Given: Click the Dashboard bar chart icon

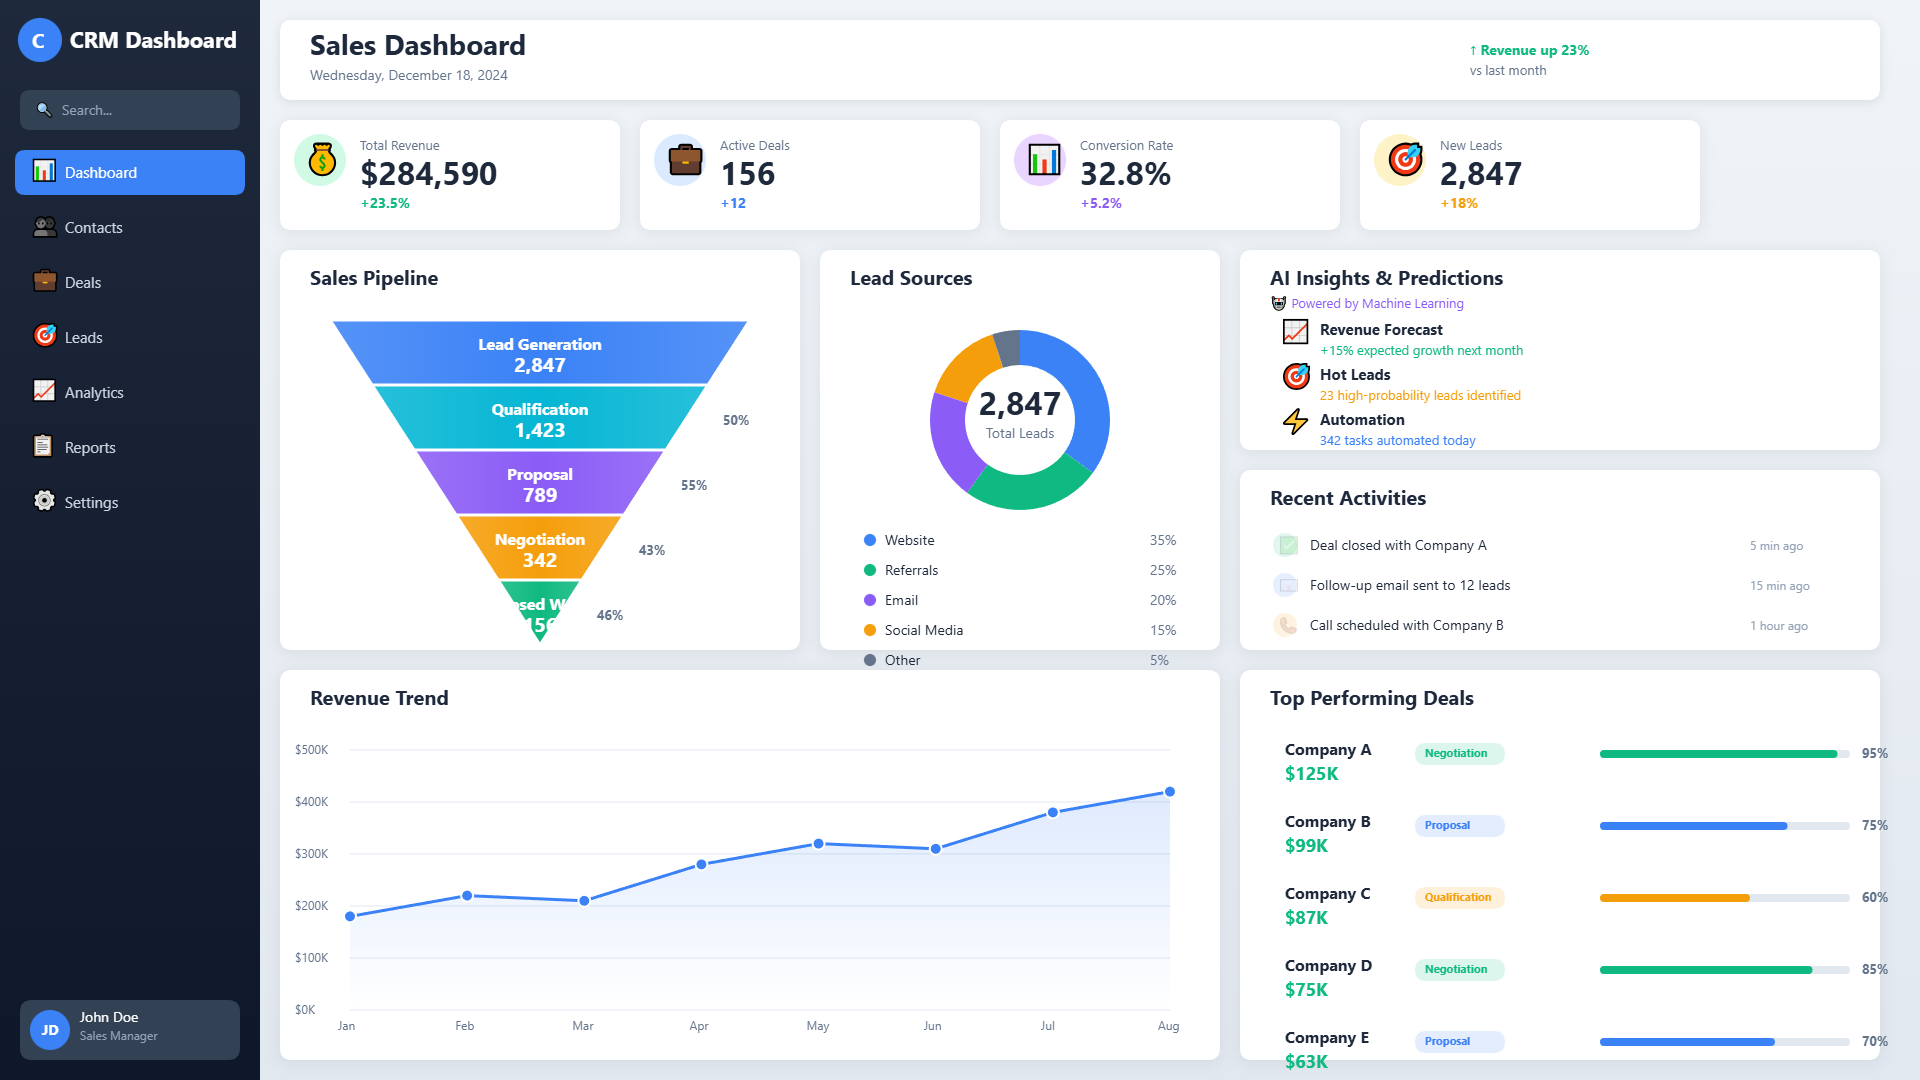Looking at the screenshot, I should coord(44,171).
